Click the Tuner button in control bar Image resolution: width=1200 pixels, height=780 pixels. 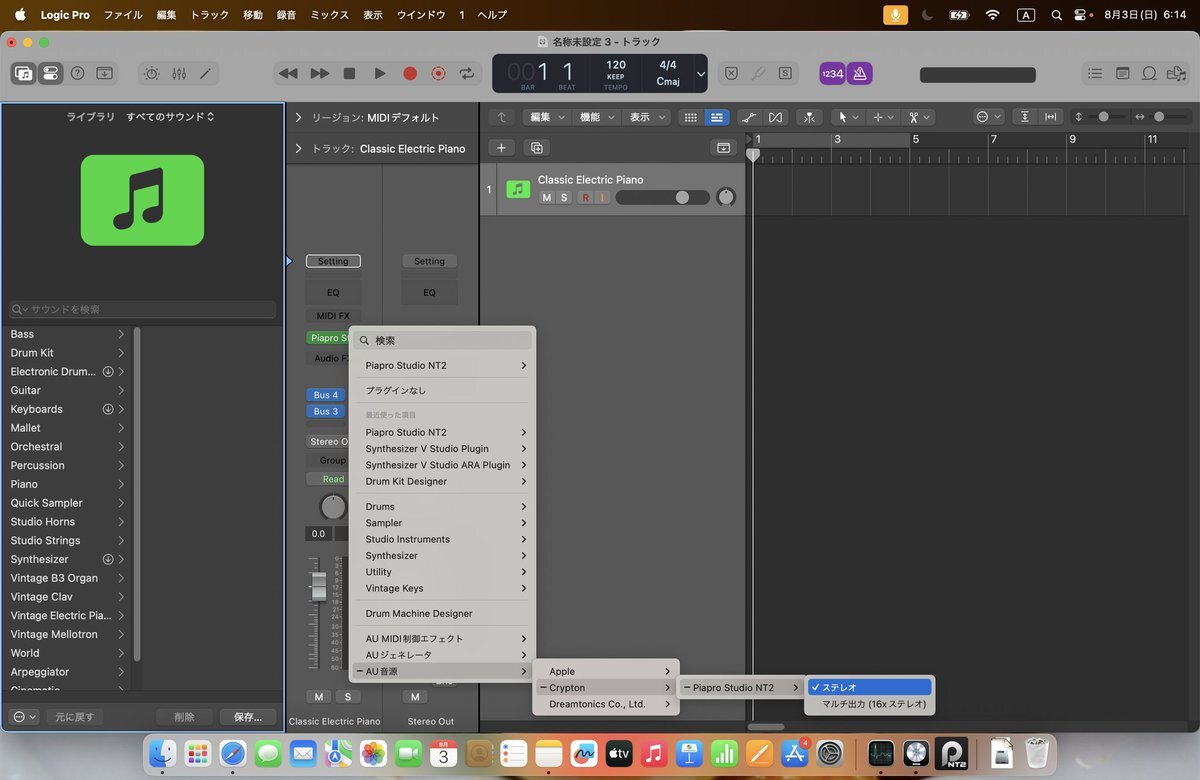[x=758, y=73]
